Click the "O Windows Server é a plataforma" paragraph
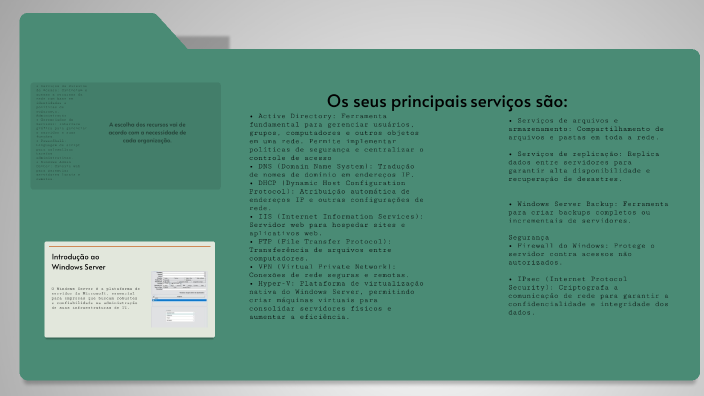704x396 pixels. click(x=96, y=298)
